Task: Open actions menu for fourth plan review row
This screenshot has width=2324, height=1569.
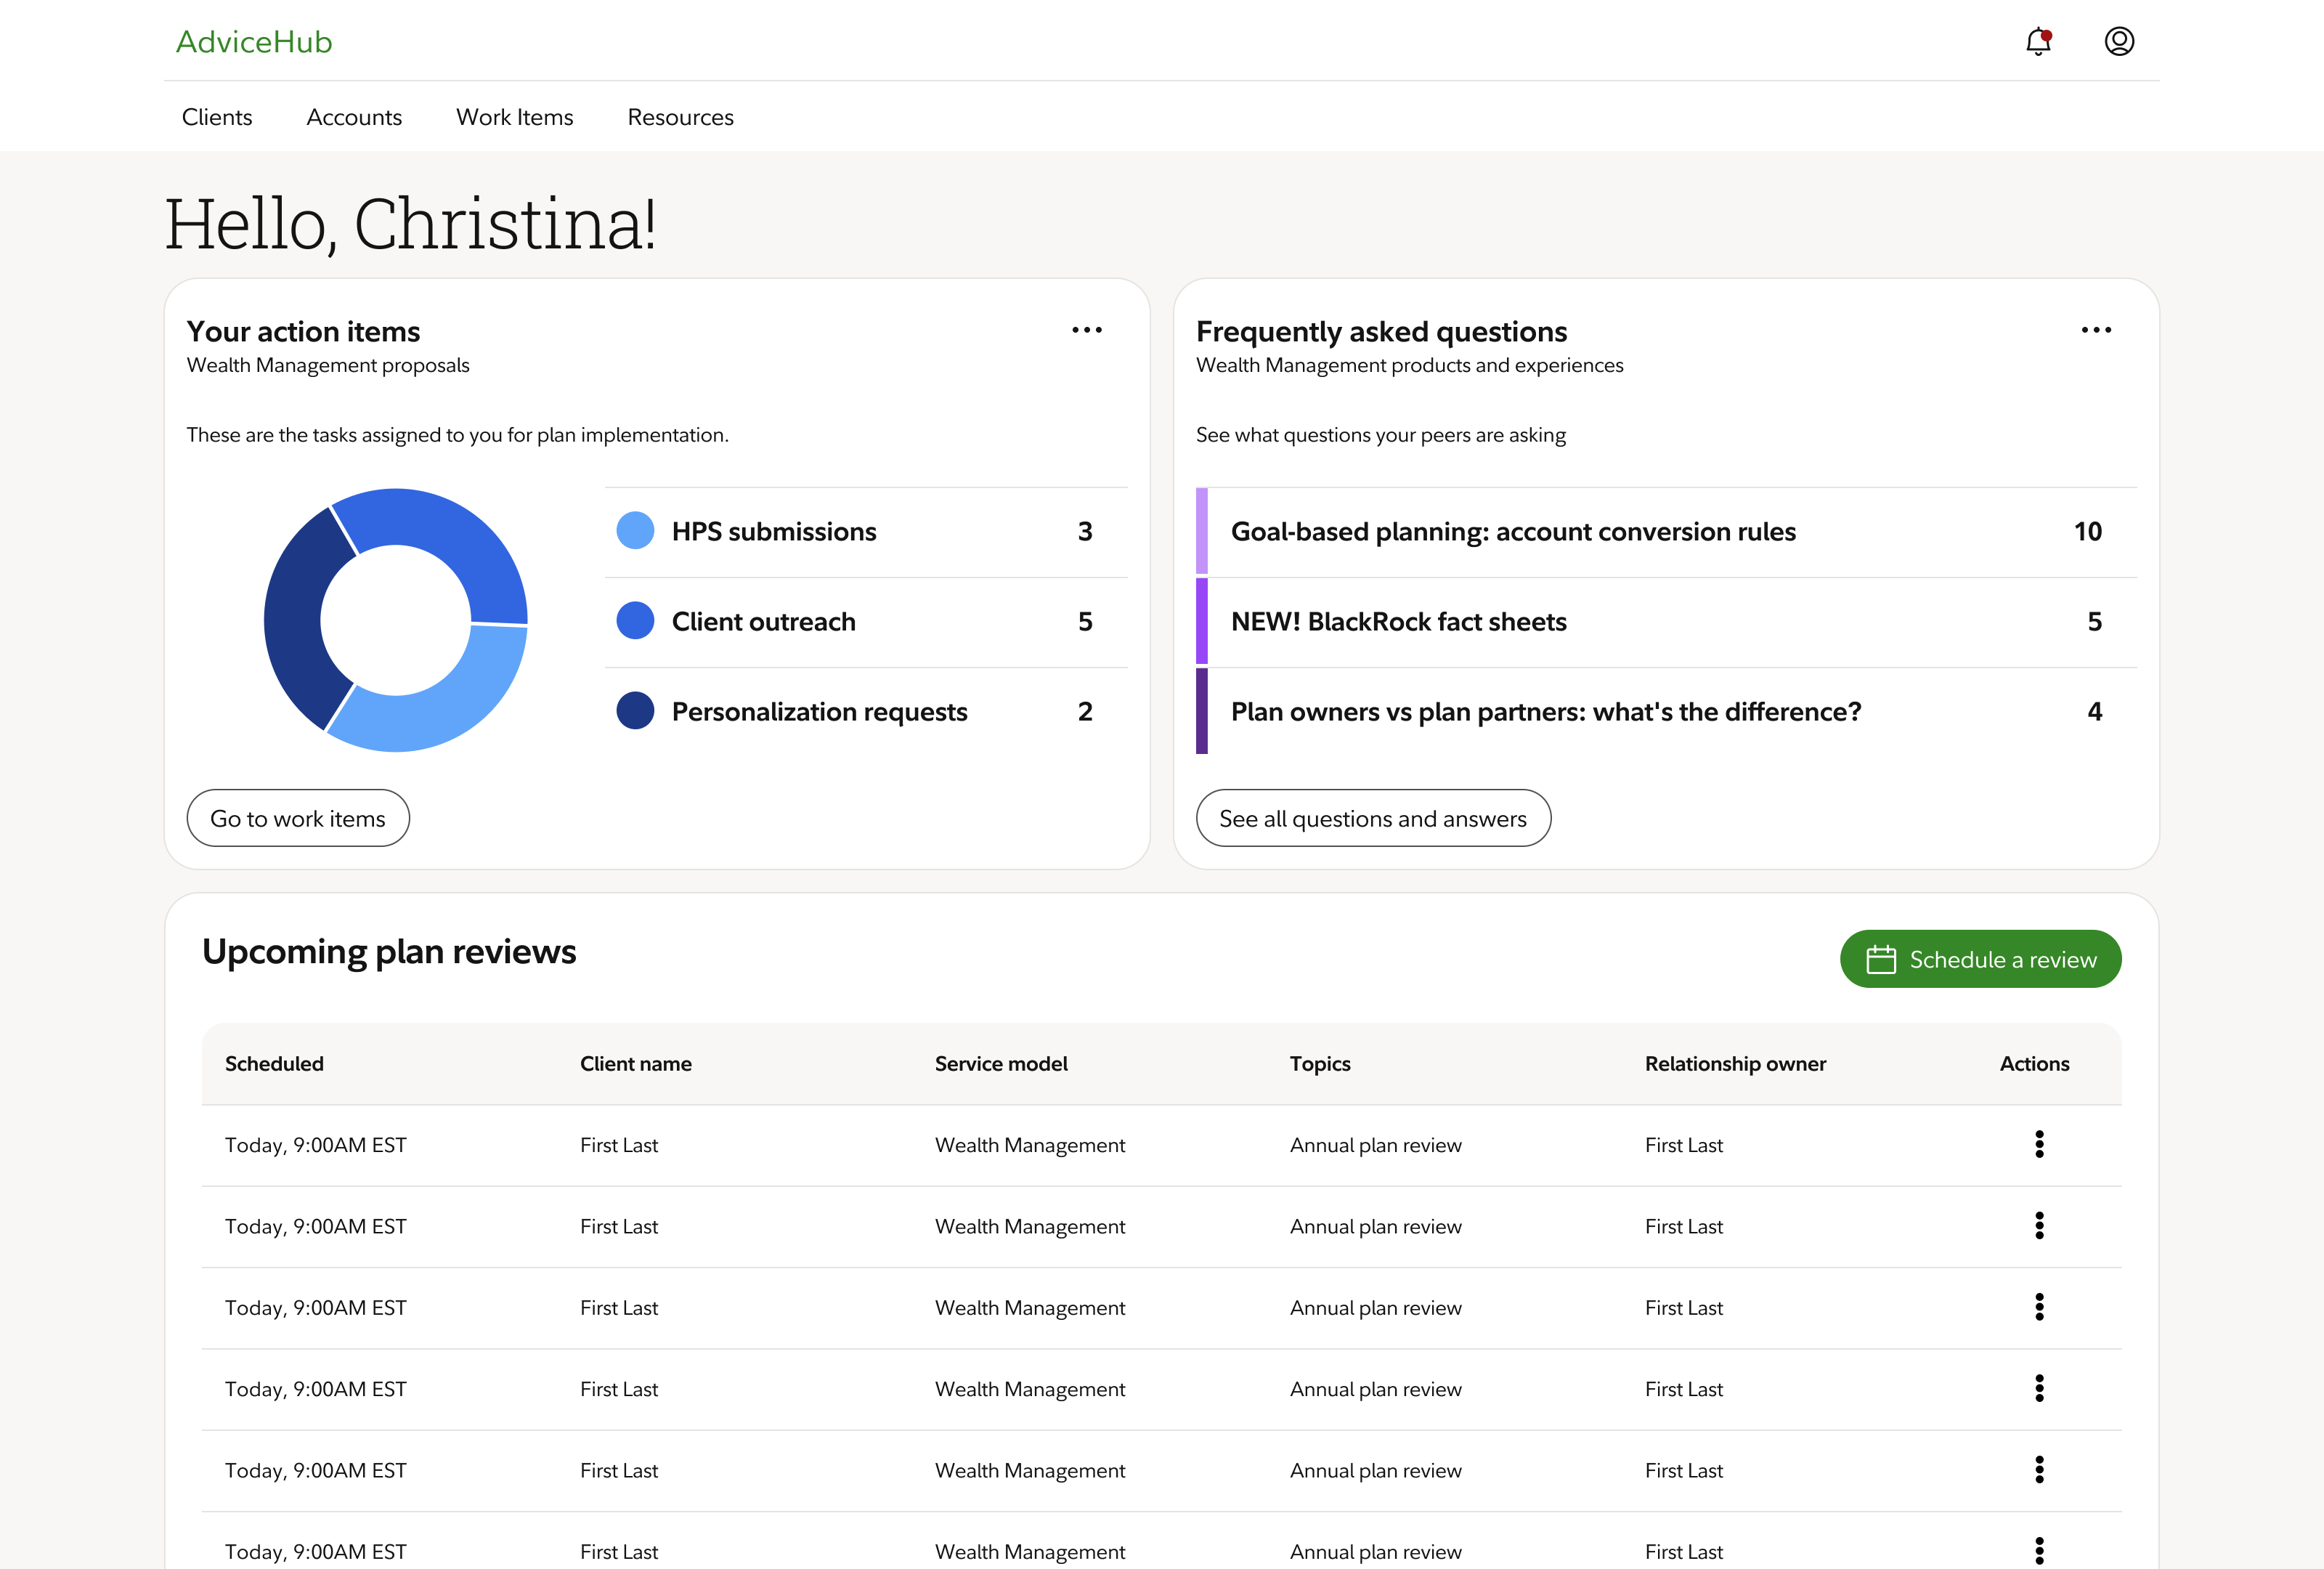Action: point(2039,1388)
